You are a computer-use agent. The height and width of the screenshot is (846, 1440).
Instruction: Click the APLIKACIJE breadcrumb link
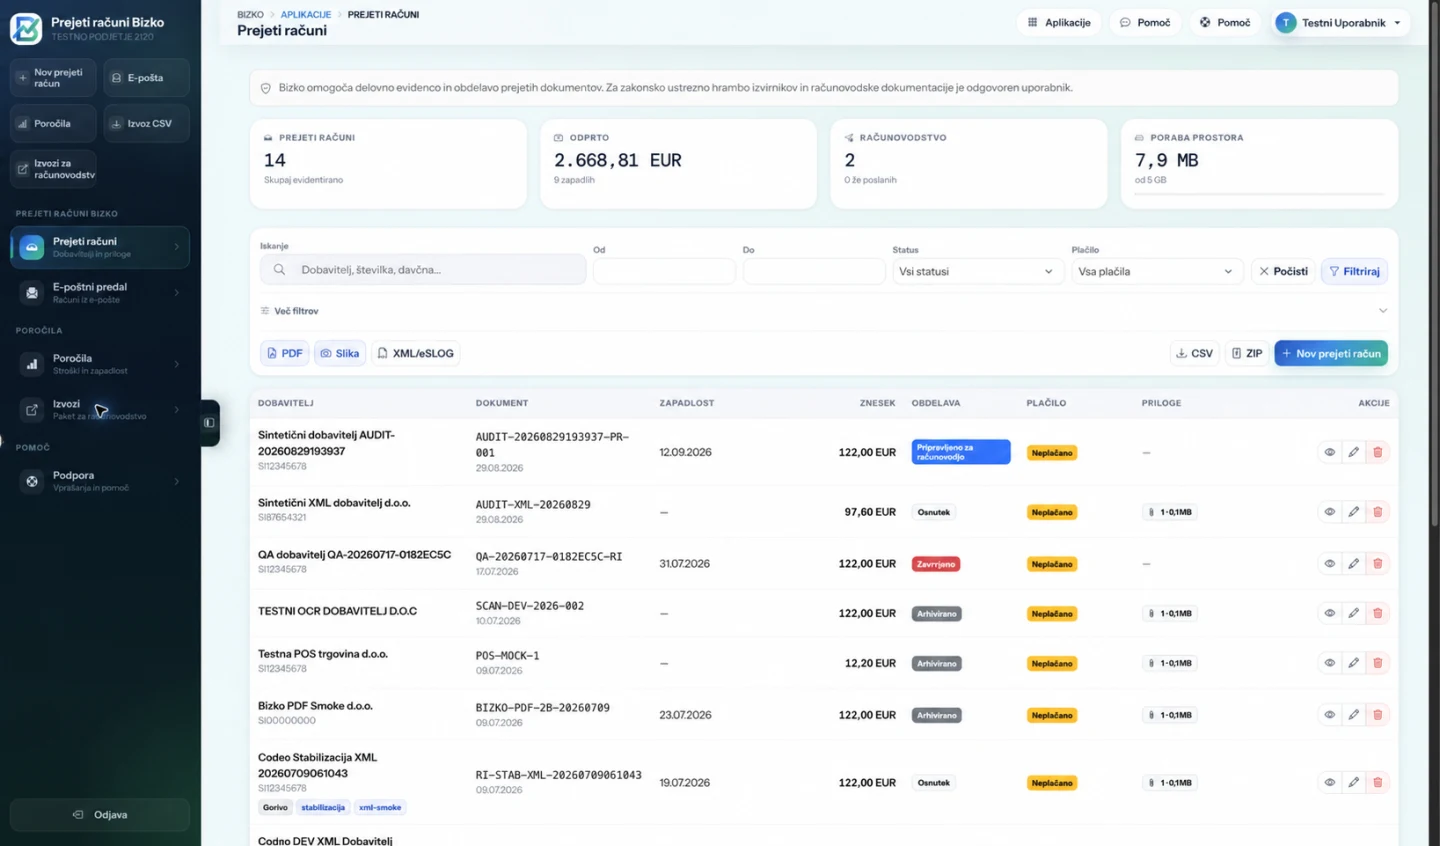(x=306, y=15)
